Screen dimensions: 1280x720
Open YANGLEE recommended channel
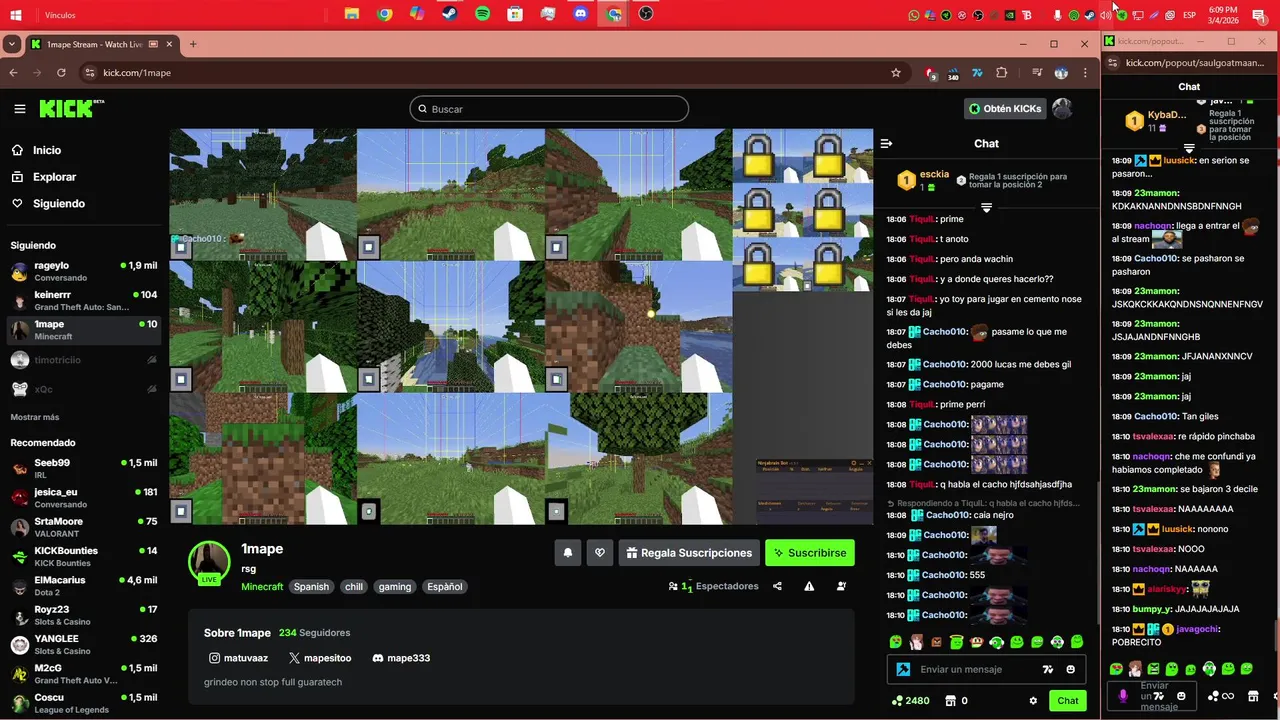point(84,644)
